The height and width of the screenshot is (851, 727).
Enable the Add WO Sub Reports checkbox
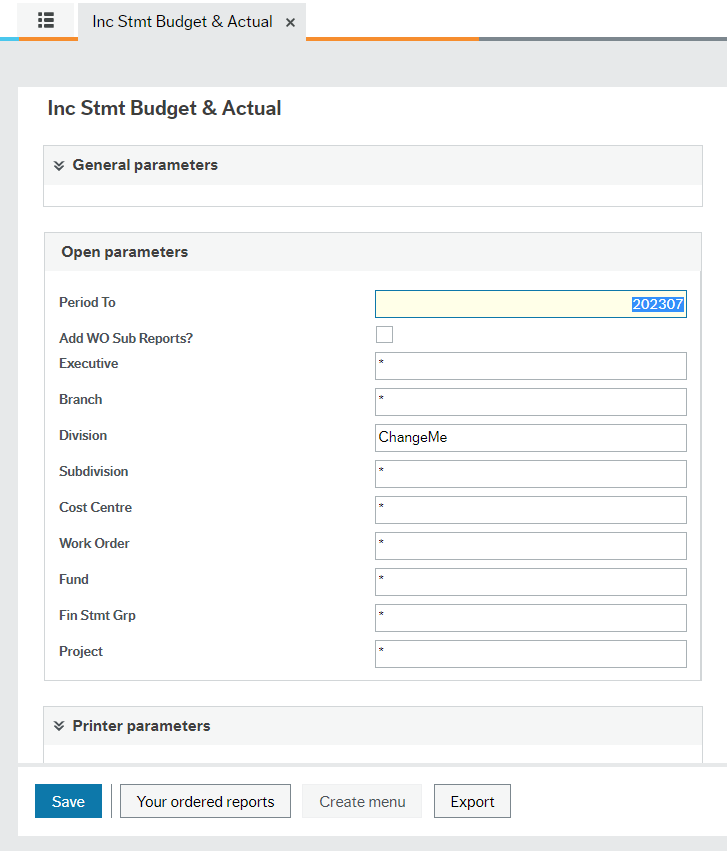tap(384, 333)
